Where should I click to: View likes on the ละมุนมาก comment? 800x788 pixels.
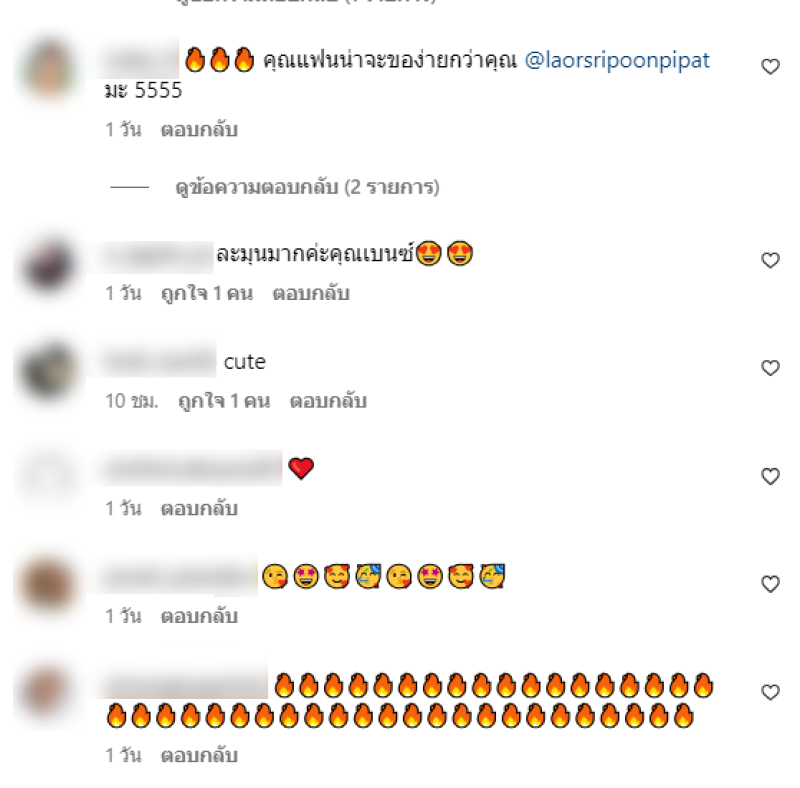tap(207, 293)
